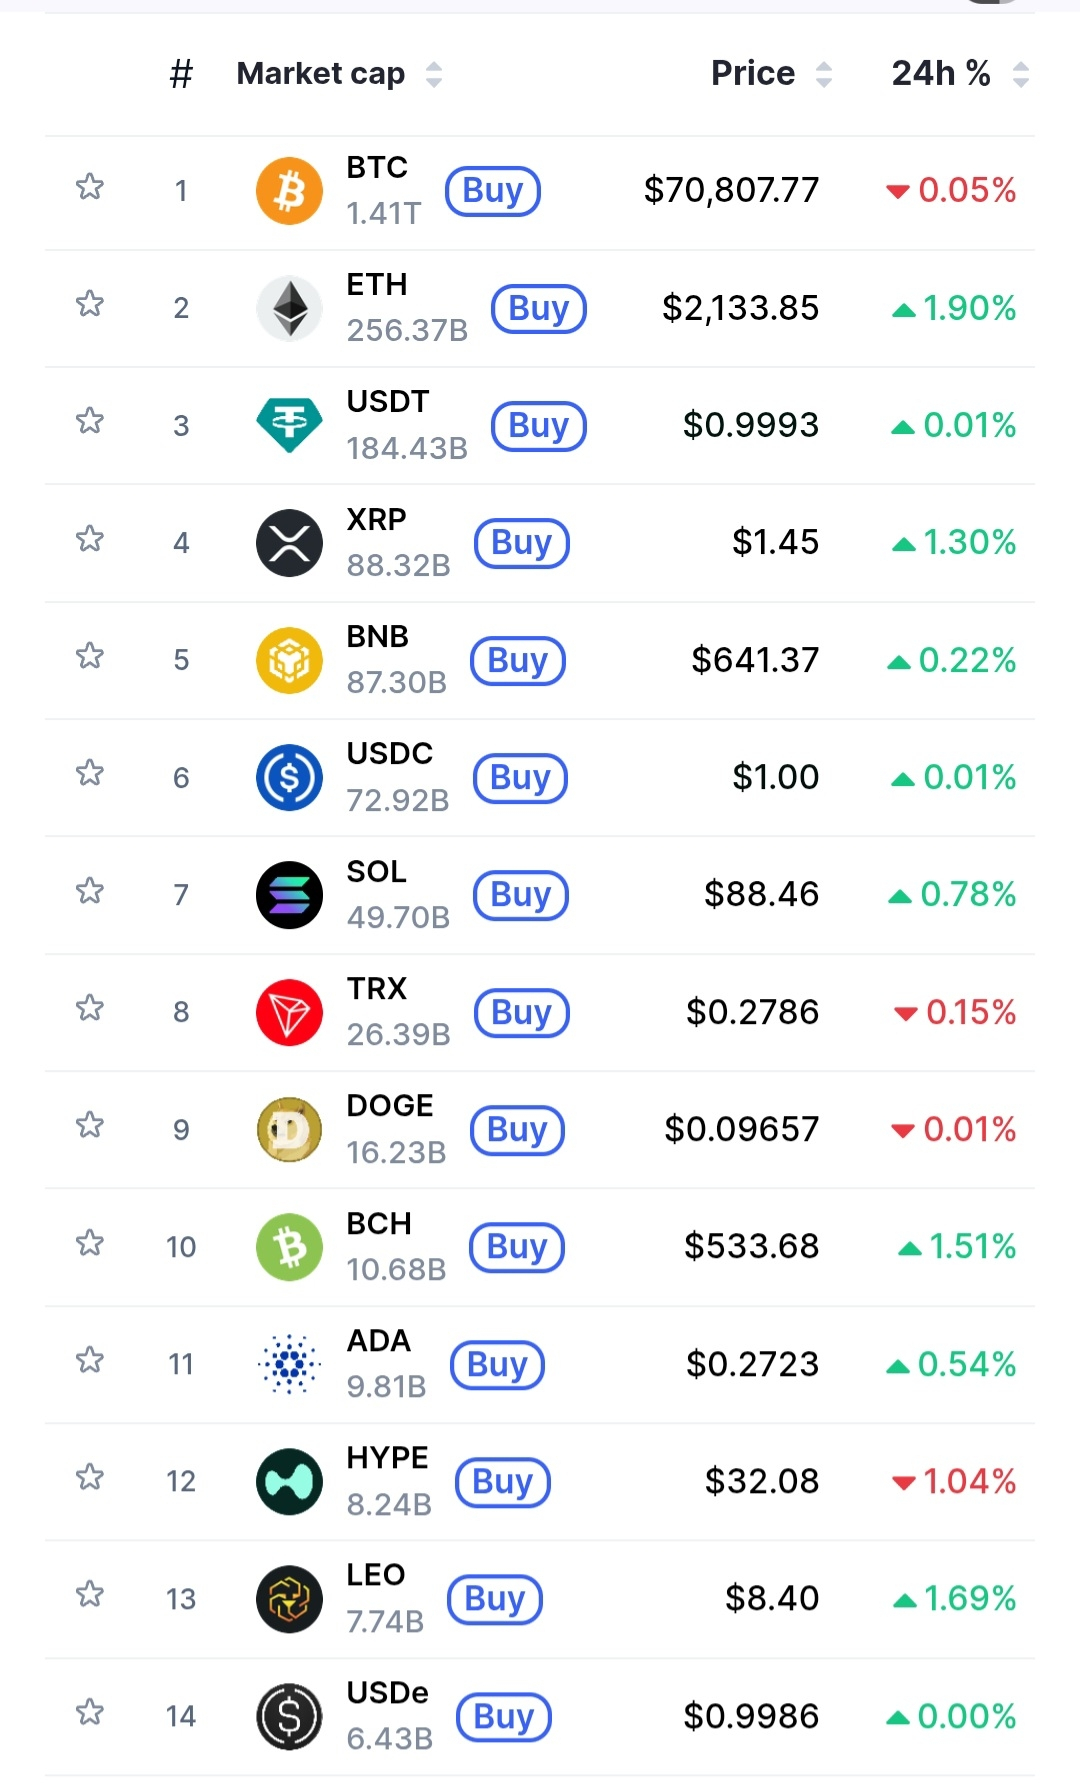Click the BCH price $533.68
Viewport: 1080px width, 1792px height.
[x=751, y=1246]
